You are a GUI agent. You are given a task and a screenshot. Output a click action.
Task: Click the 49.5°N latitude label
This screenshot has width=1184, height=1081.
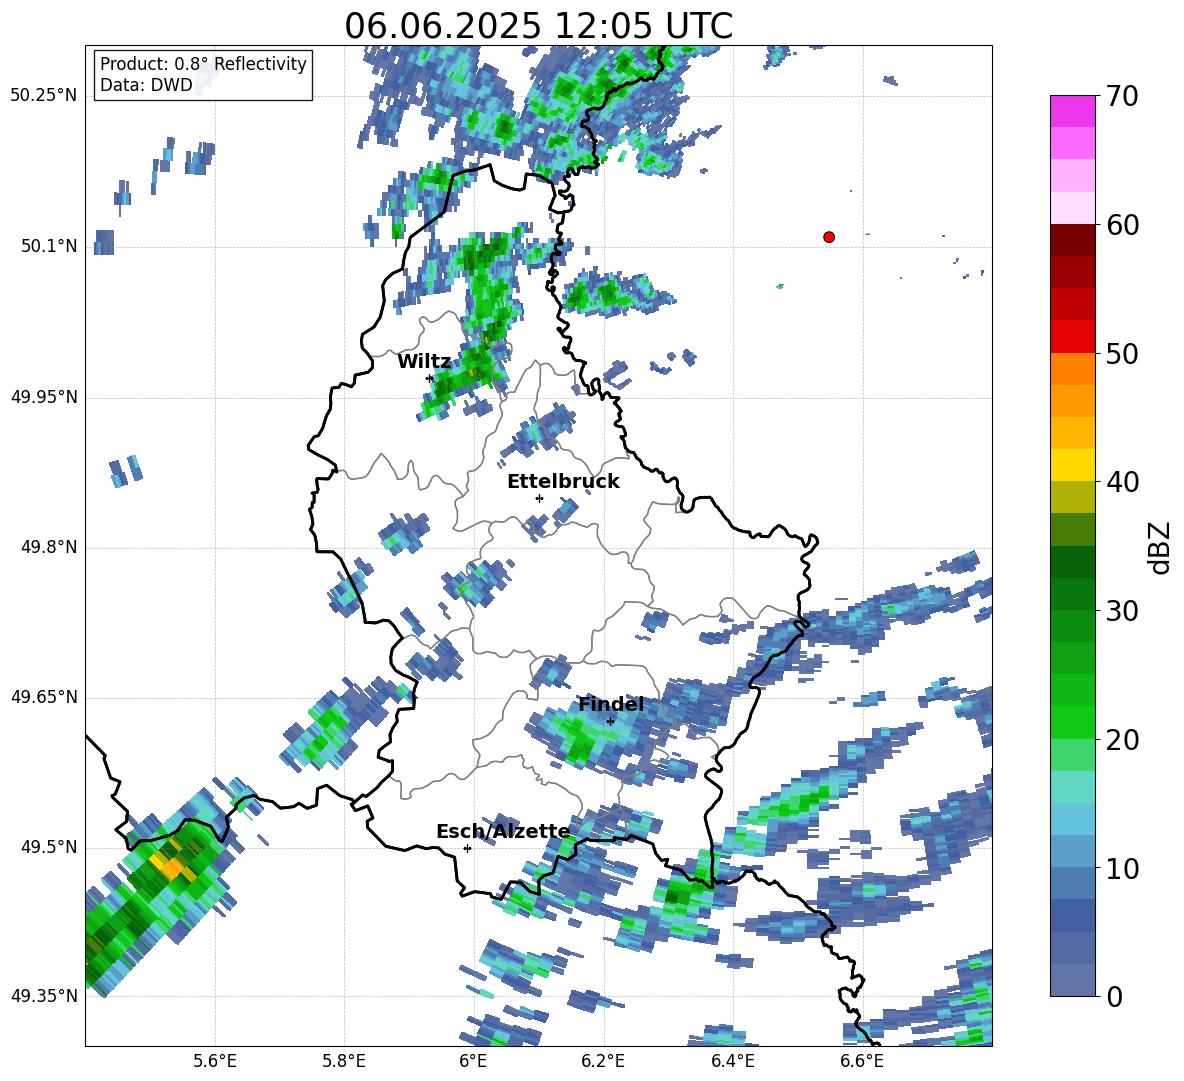pos(49,847)
